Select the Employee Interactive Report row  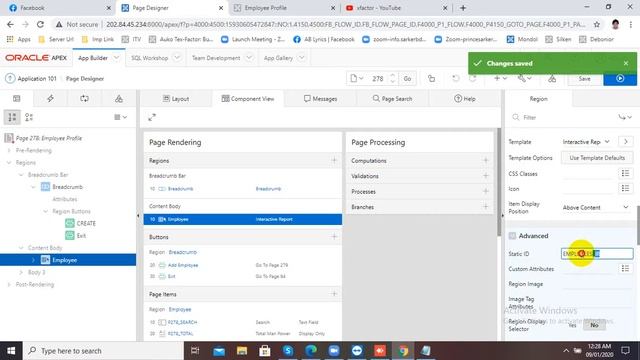click(243, 219)
